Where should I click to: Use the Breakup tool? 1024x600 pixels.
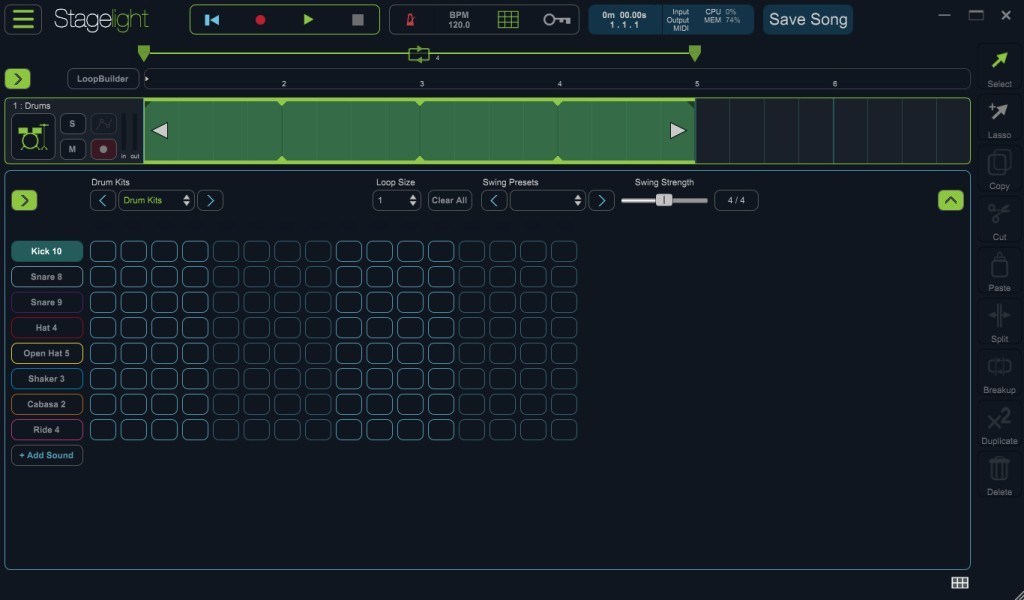[x=999, y=367]
